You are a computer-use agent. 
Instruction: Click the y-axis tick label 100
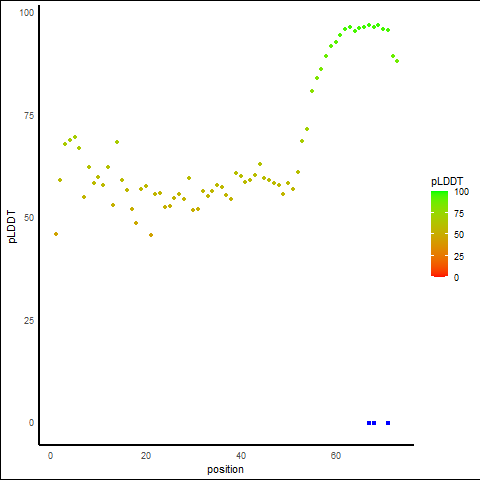click(27, 13)
